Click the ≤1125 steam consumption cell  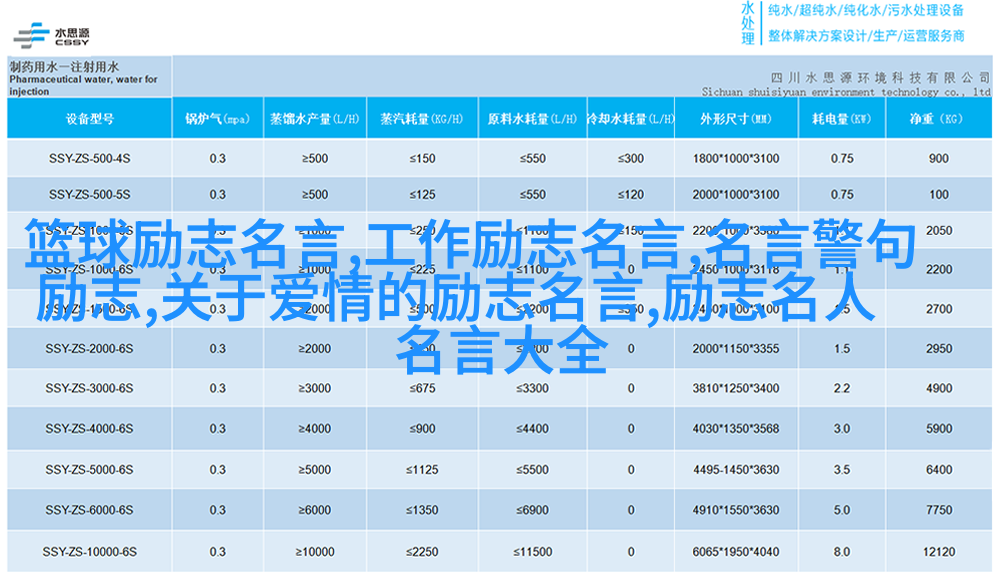422,470
